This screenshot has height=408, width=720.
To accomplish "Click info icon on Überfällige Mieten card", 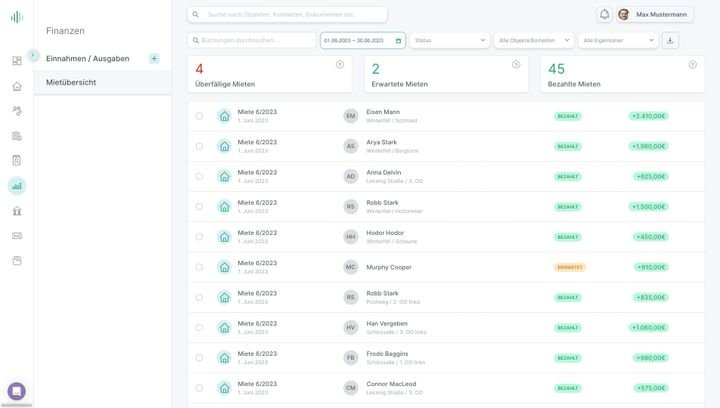I will 340,64.
